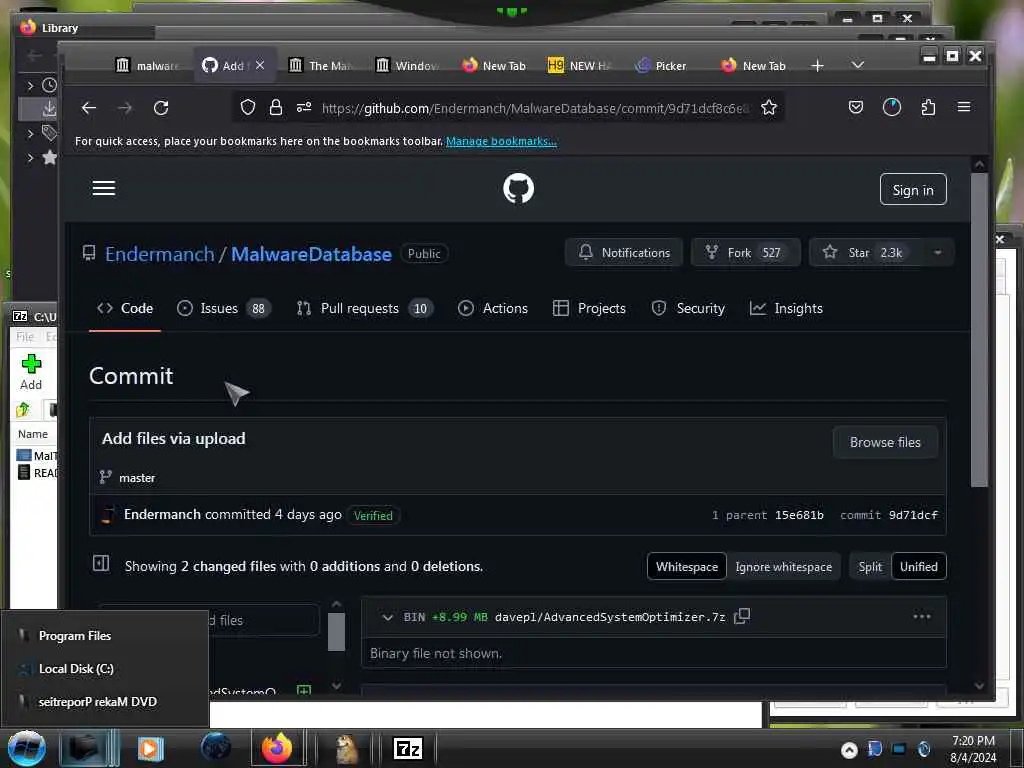Go to GitHub home via Octocat logo
The height and width of the screenshot is (768, 1024).
(519, 188)
